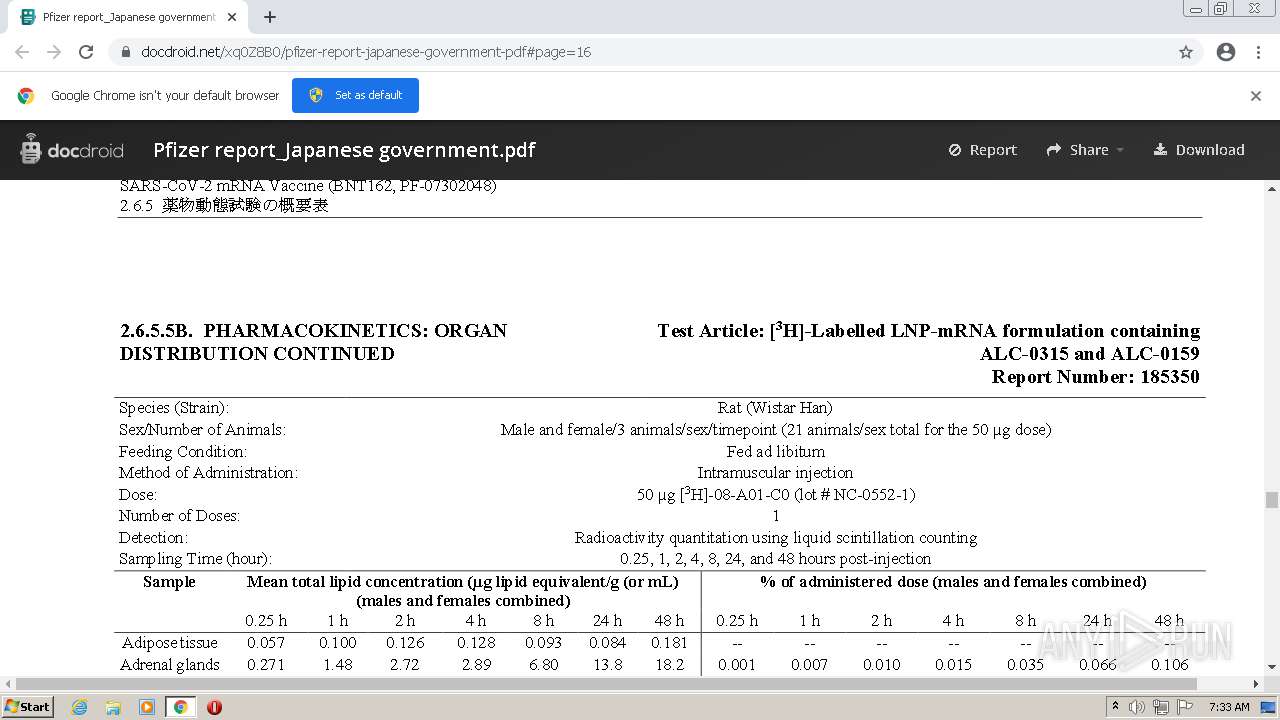Click the Japanese heading '2.6.5 薬物動態試験の概要表'
This screenshot has height=720, width=1280.
pyautogui.click(x=224, y=205)
